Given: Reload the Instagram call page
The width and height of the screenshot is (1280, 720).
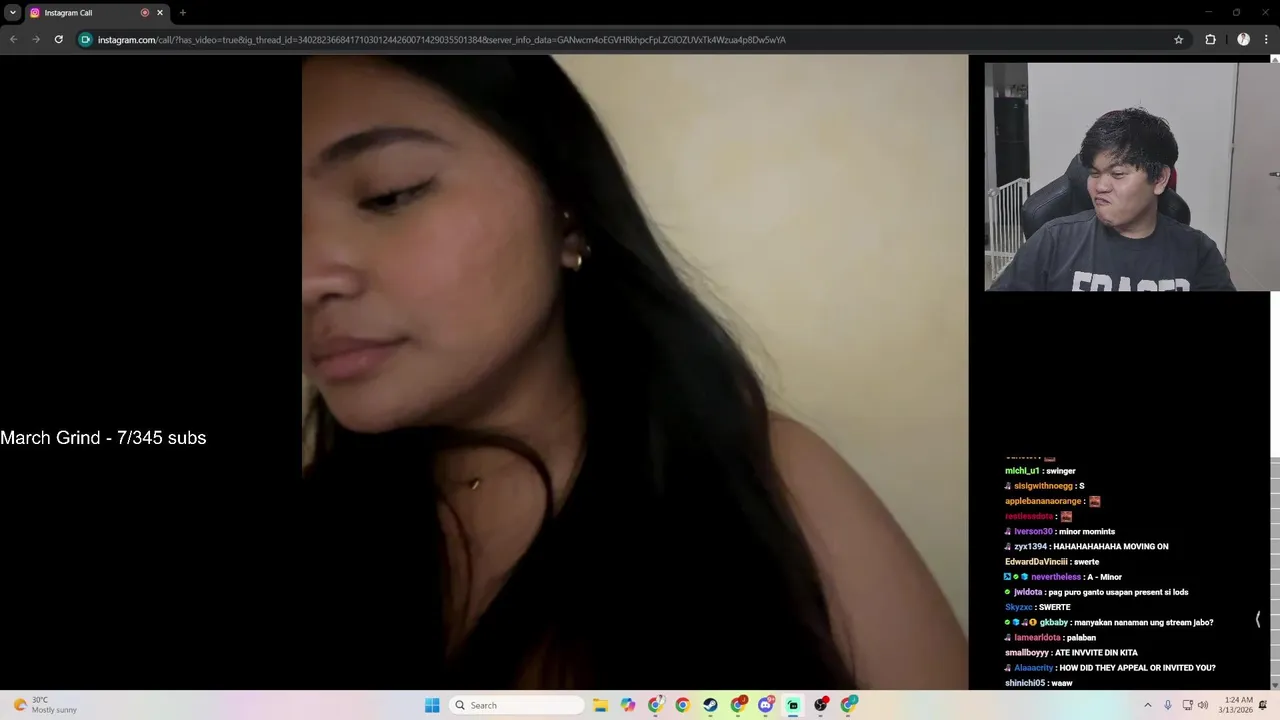Looking at the screenshot, I should 59,40.
